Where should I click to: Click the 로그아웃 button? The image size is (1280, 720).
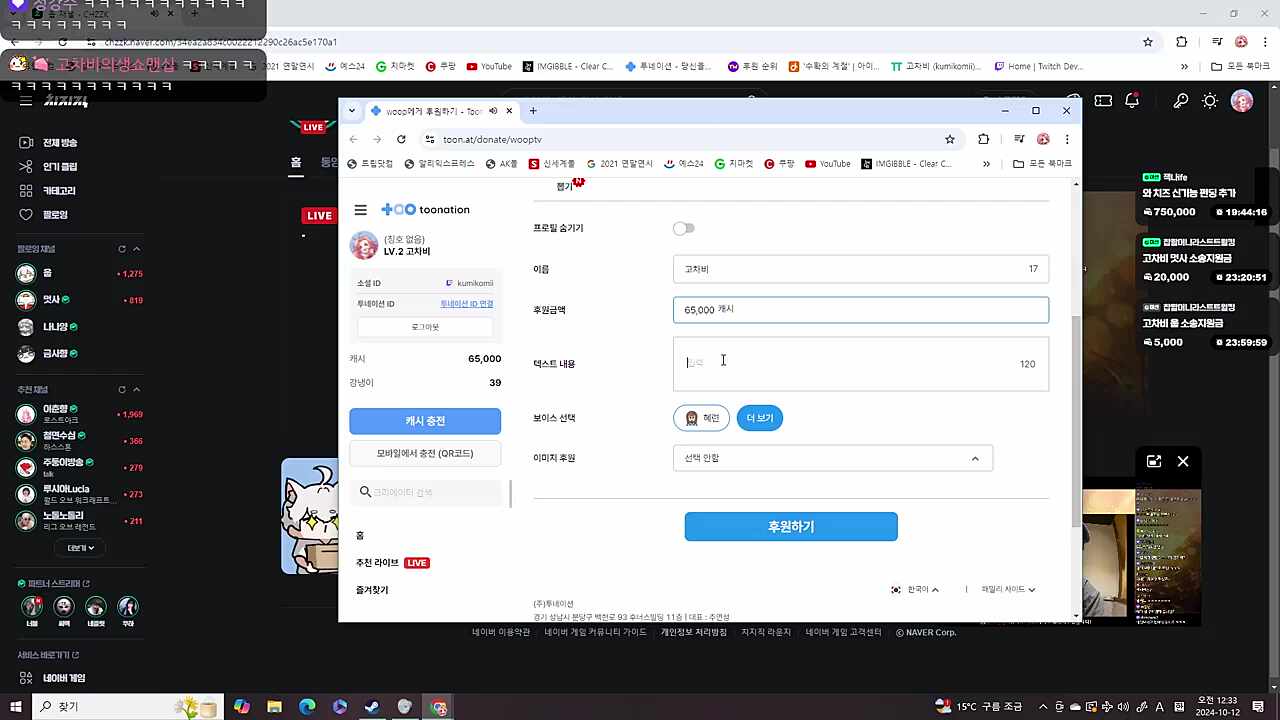(x=425, y=327)
